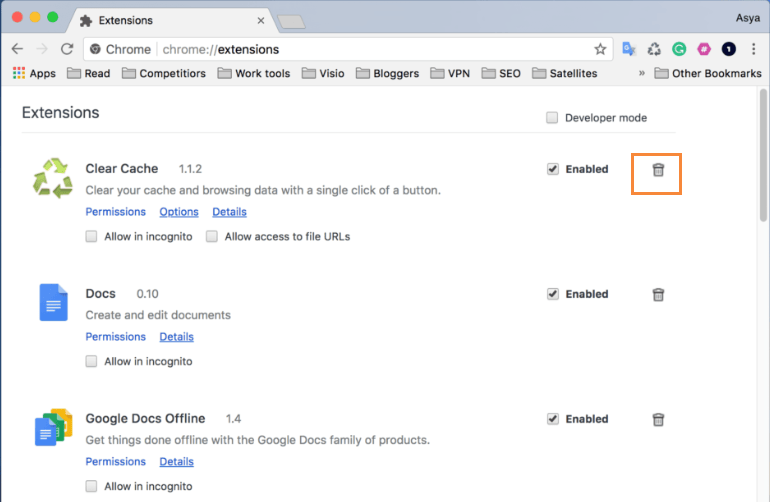
Task: Click Clear Cache version 1.1.2
Action: (x=190, y=169)
